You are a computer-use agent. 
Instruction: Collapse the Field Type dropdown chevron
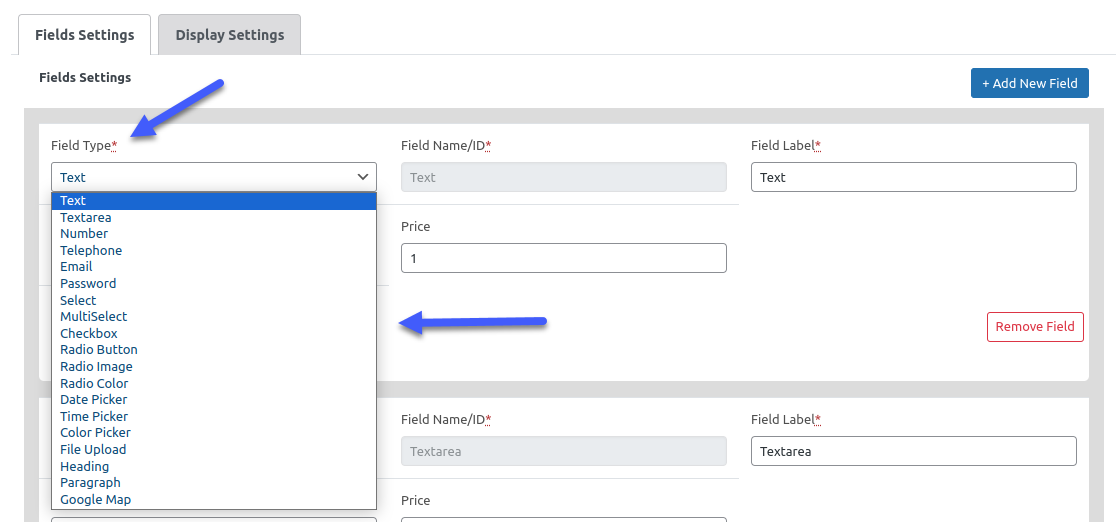tap(363, 177)
